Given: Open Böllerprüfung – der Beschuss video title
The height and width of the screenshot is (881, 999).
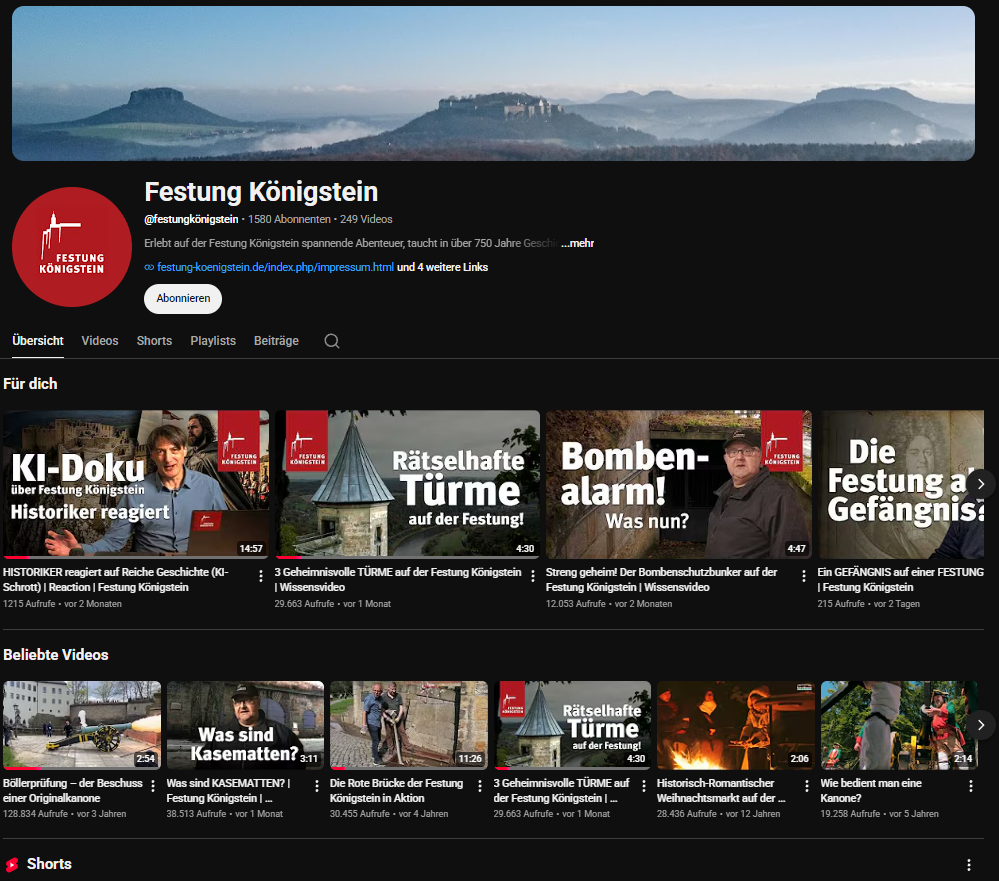Looking at the screenshot, I should tap(73, 791).
